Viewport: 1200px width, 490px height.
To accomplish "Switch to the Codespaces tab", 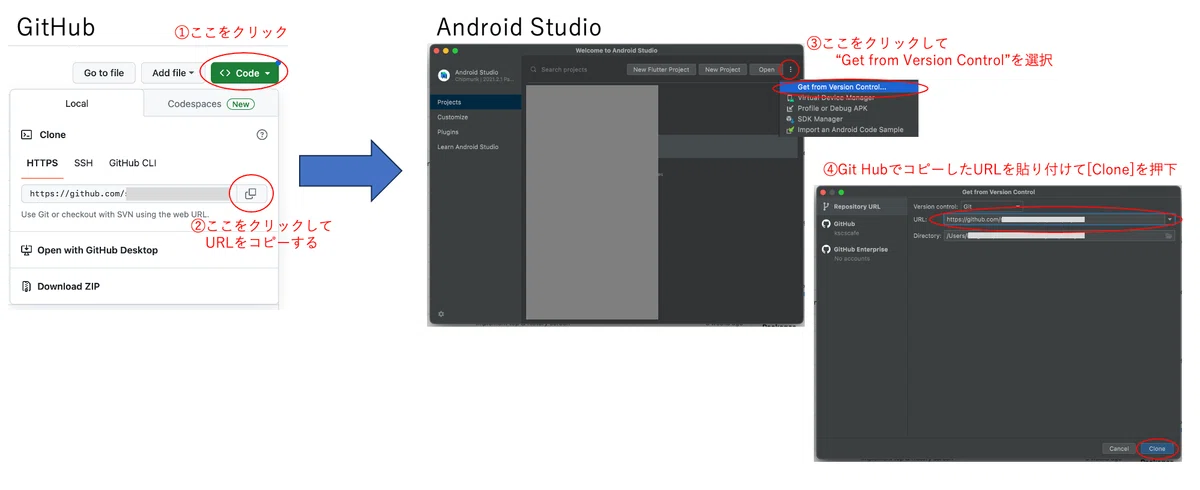I will point(210,103).
